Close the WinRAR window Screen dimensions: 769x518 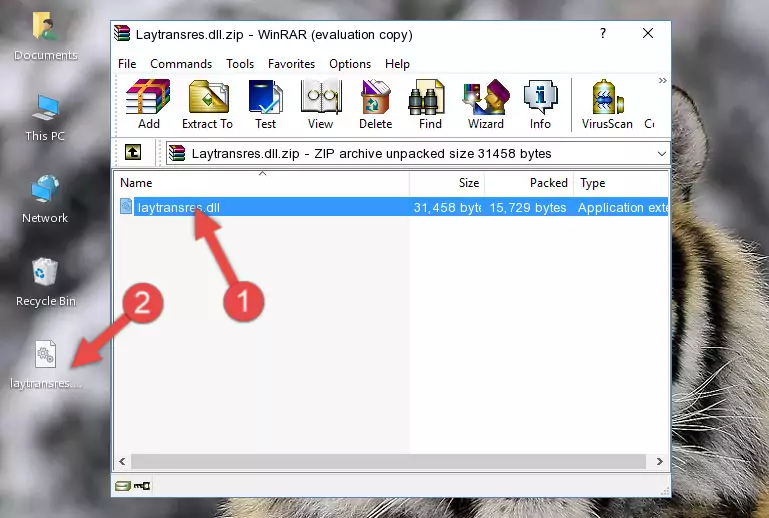(x=648, y=33)
